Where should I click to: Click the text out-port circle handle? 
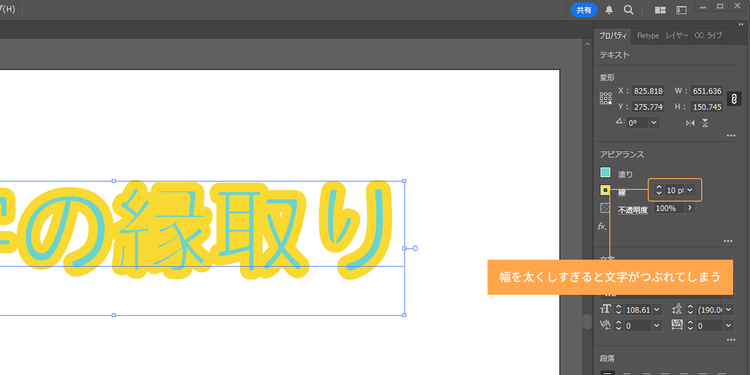tap(415, 248)
